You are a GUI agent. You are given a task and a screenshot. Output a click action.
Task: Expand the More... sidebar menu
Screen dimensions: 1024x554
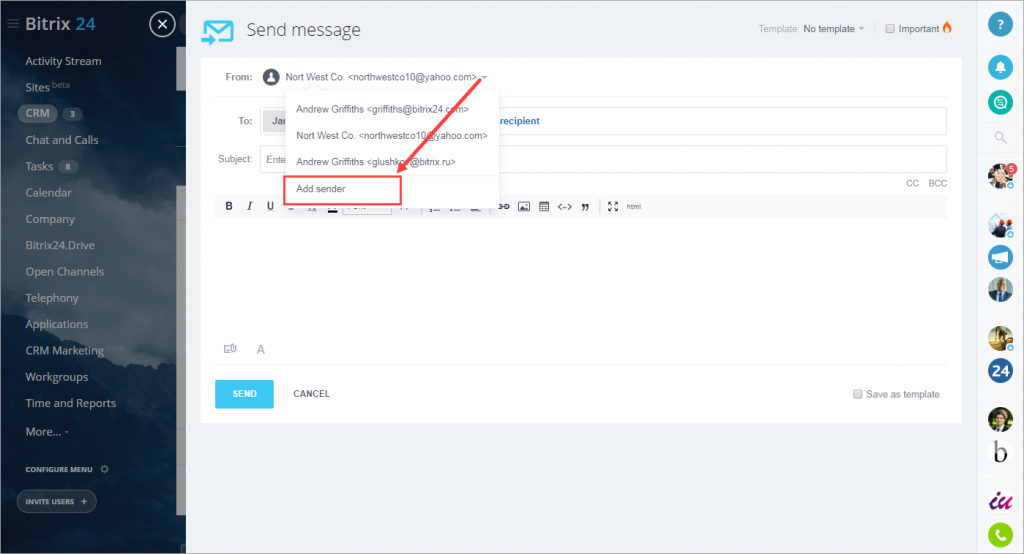click(x=47, y=432)
